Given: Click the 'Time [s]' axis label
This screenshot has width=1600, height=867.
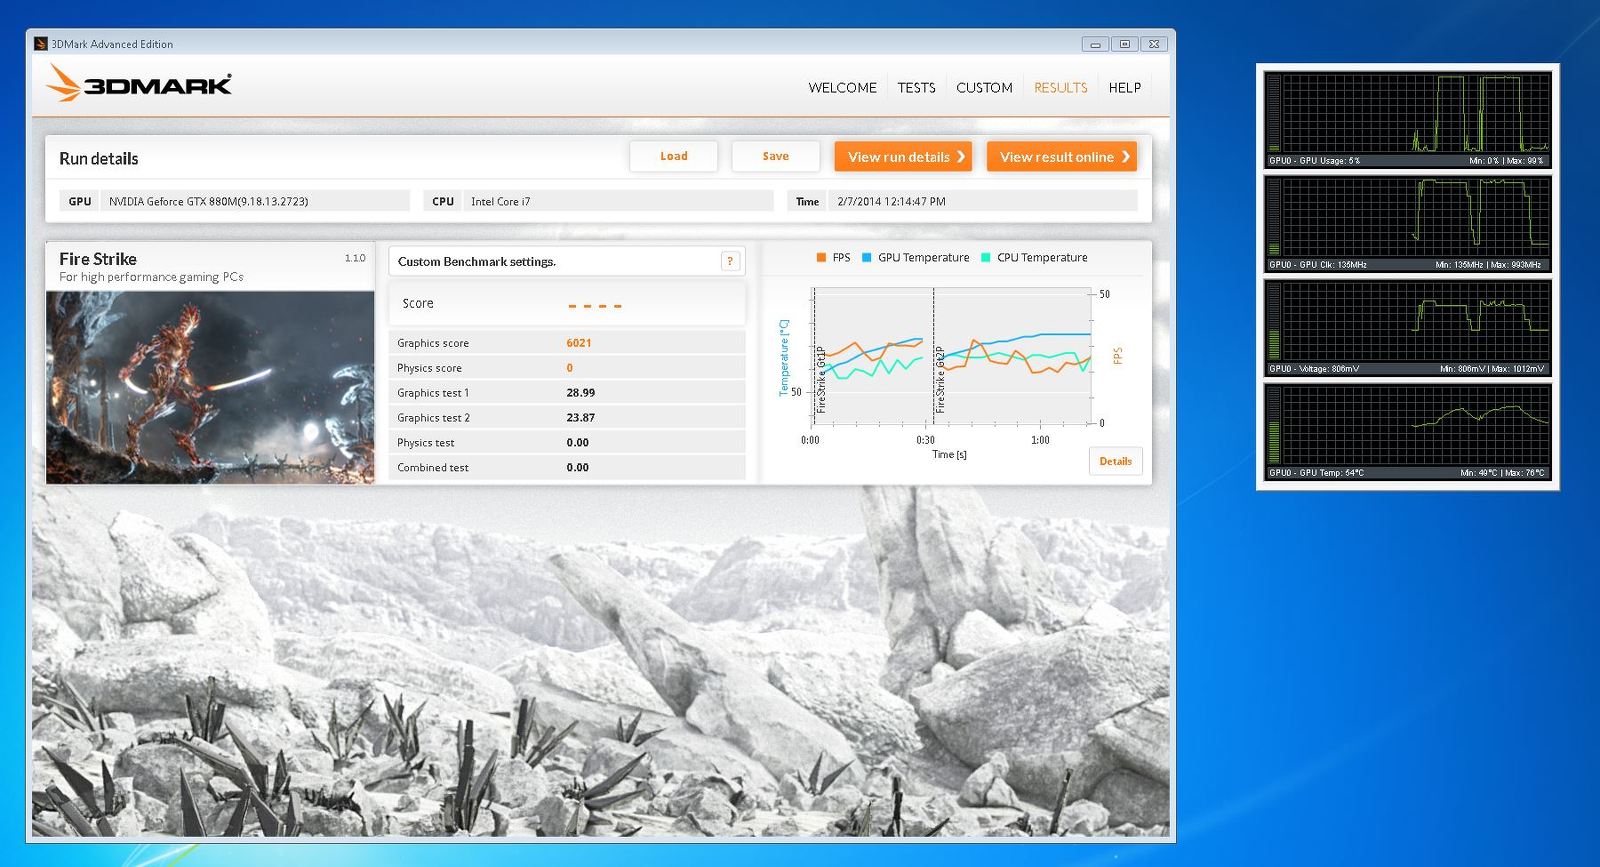Looking at the screenshot, I should click(x=949, y=454).
